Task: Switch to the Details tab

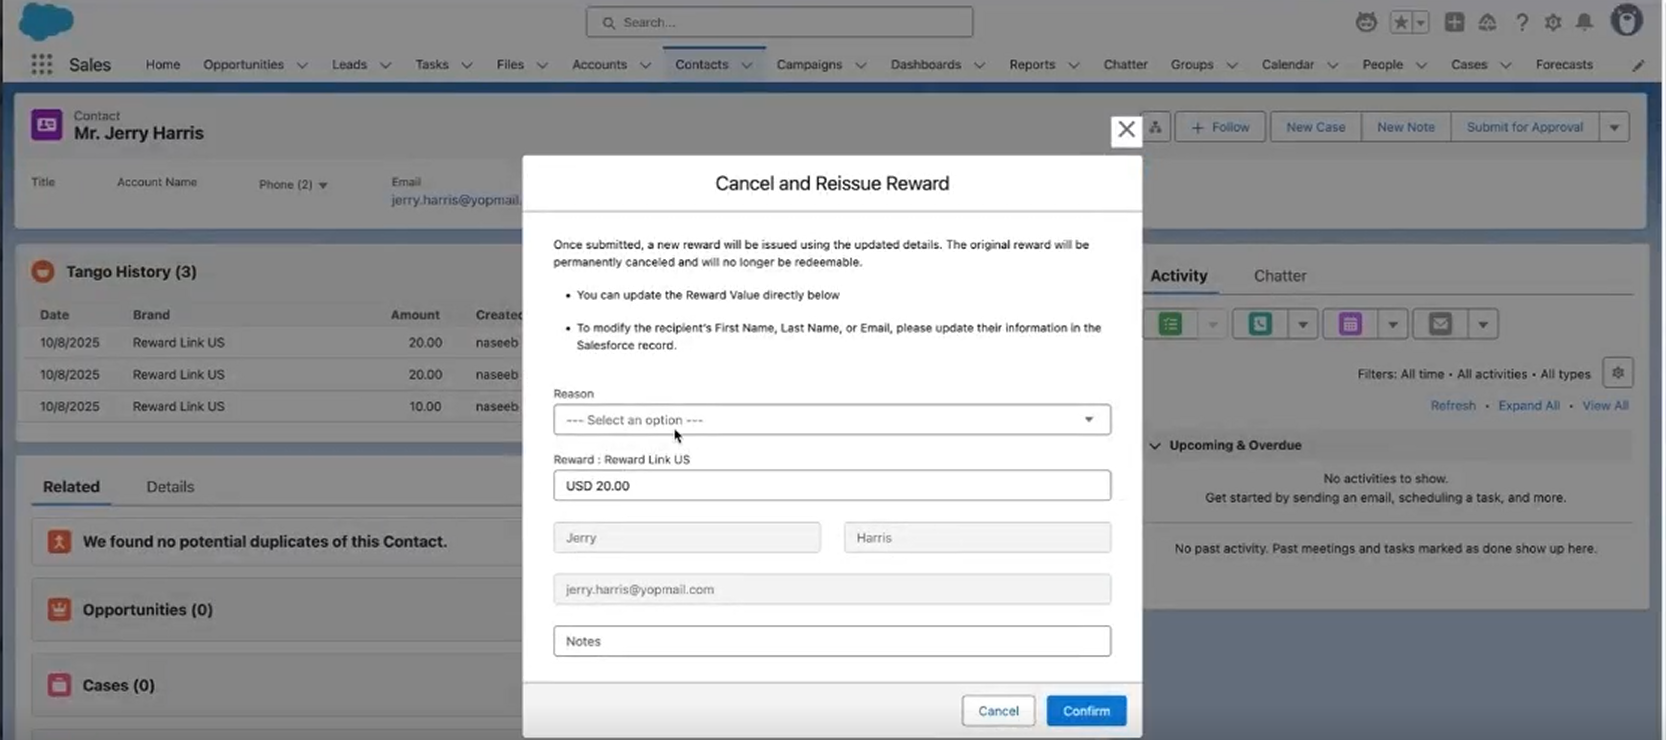Action: 170,487
